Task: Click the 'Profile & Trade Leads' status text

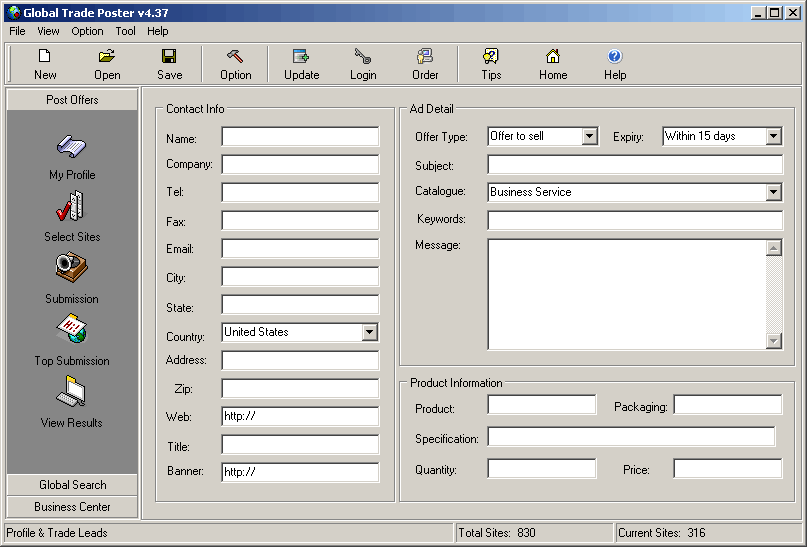Action: pyautogui.click(x=57, y=533)
